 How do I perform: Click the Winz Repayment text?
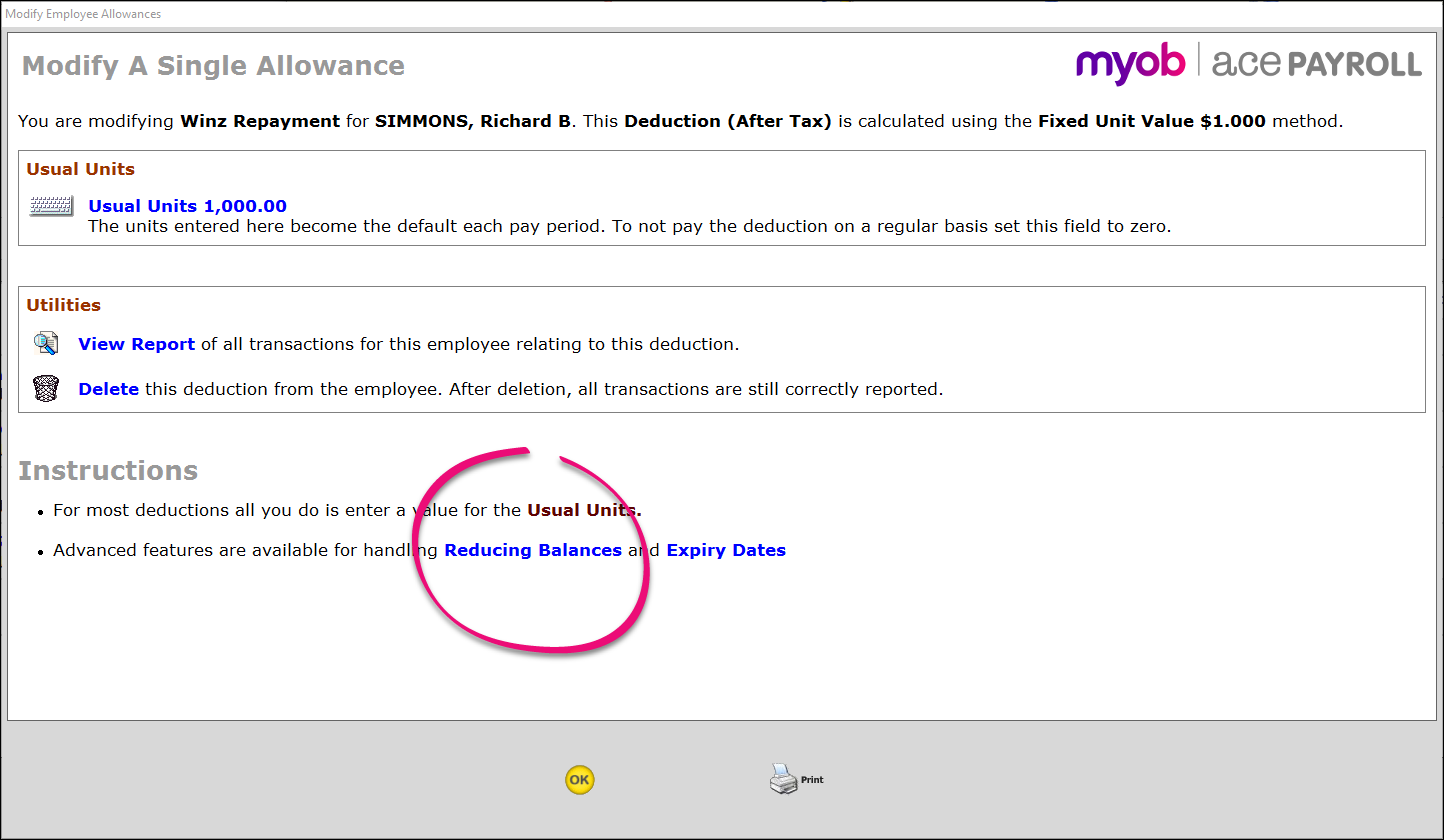point(260,121)
